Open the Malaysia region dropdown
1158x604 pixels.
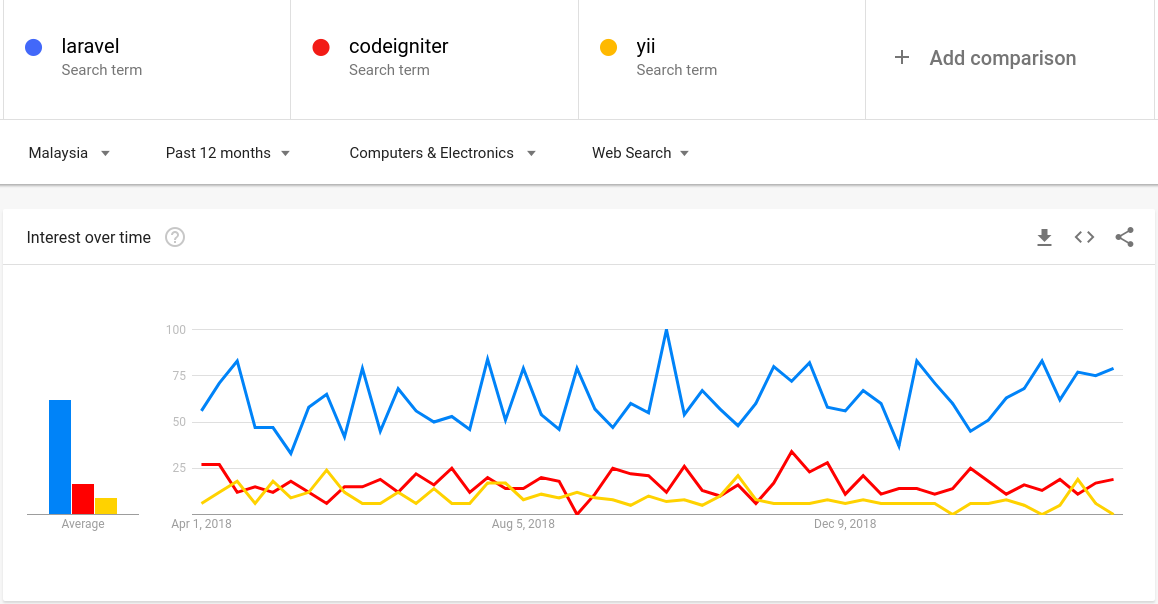pyautogui.click(x=69, y=153)
